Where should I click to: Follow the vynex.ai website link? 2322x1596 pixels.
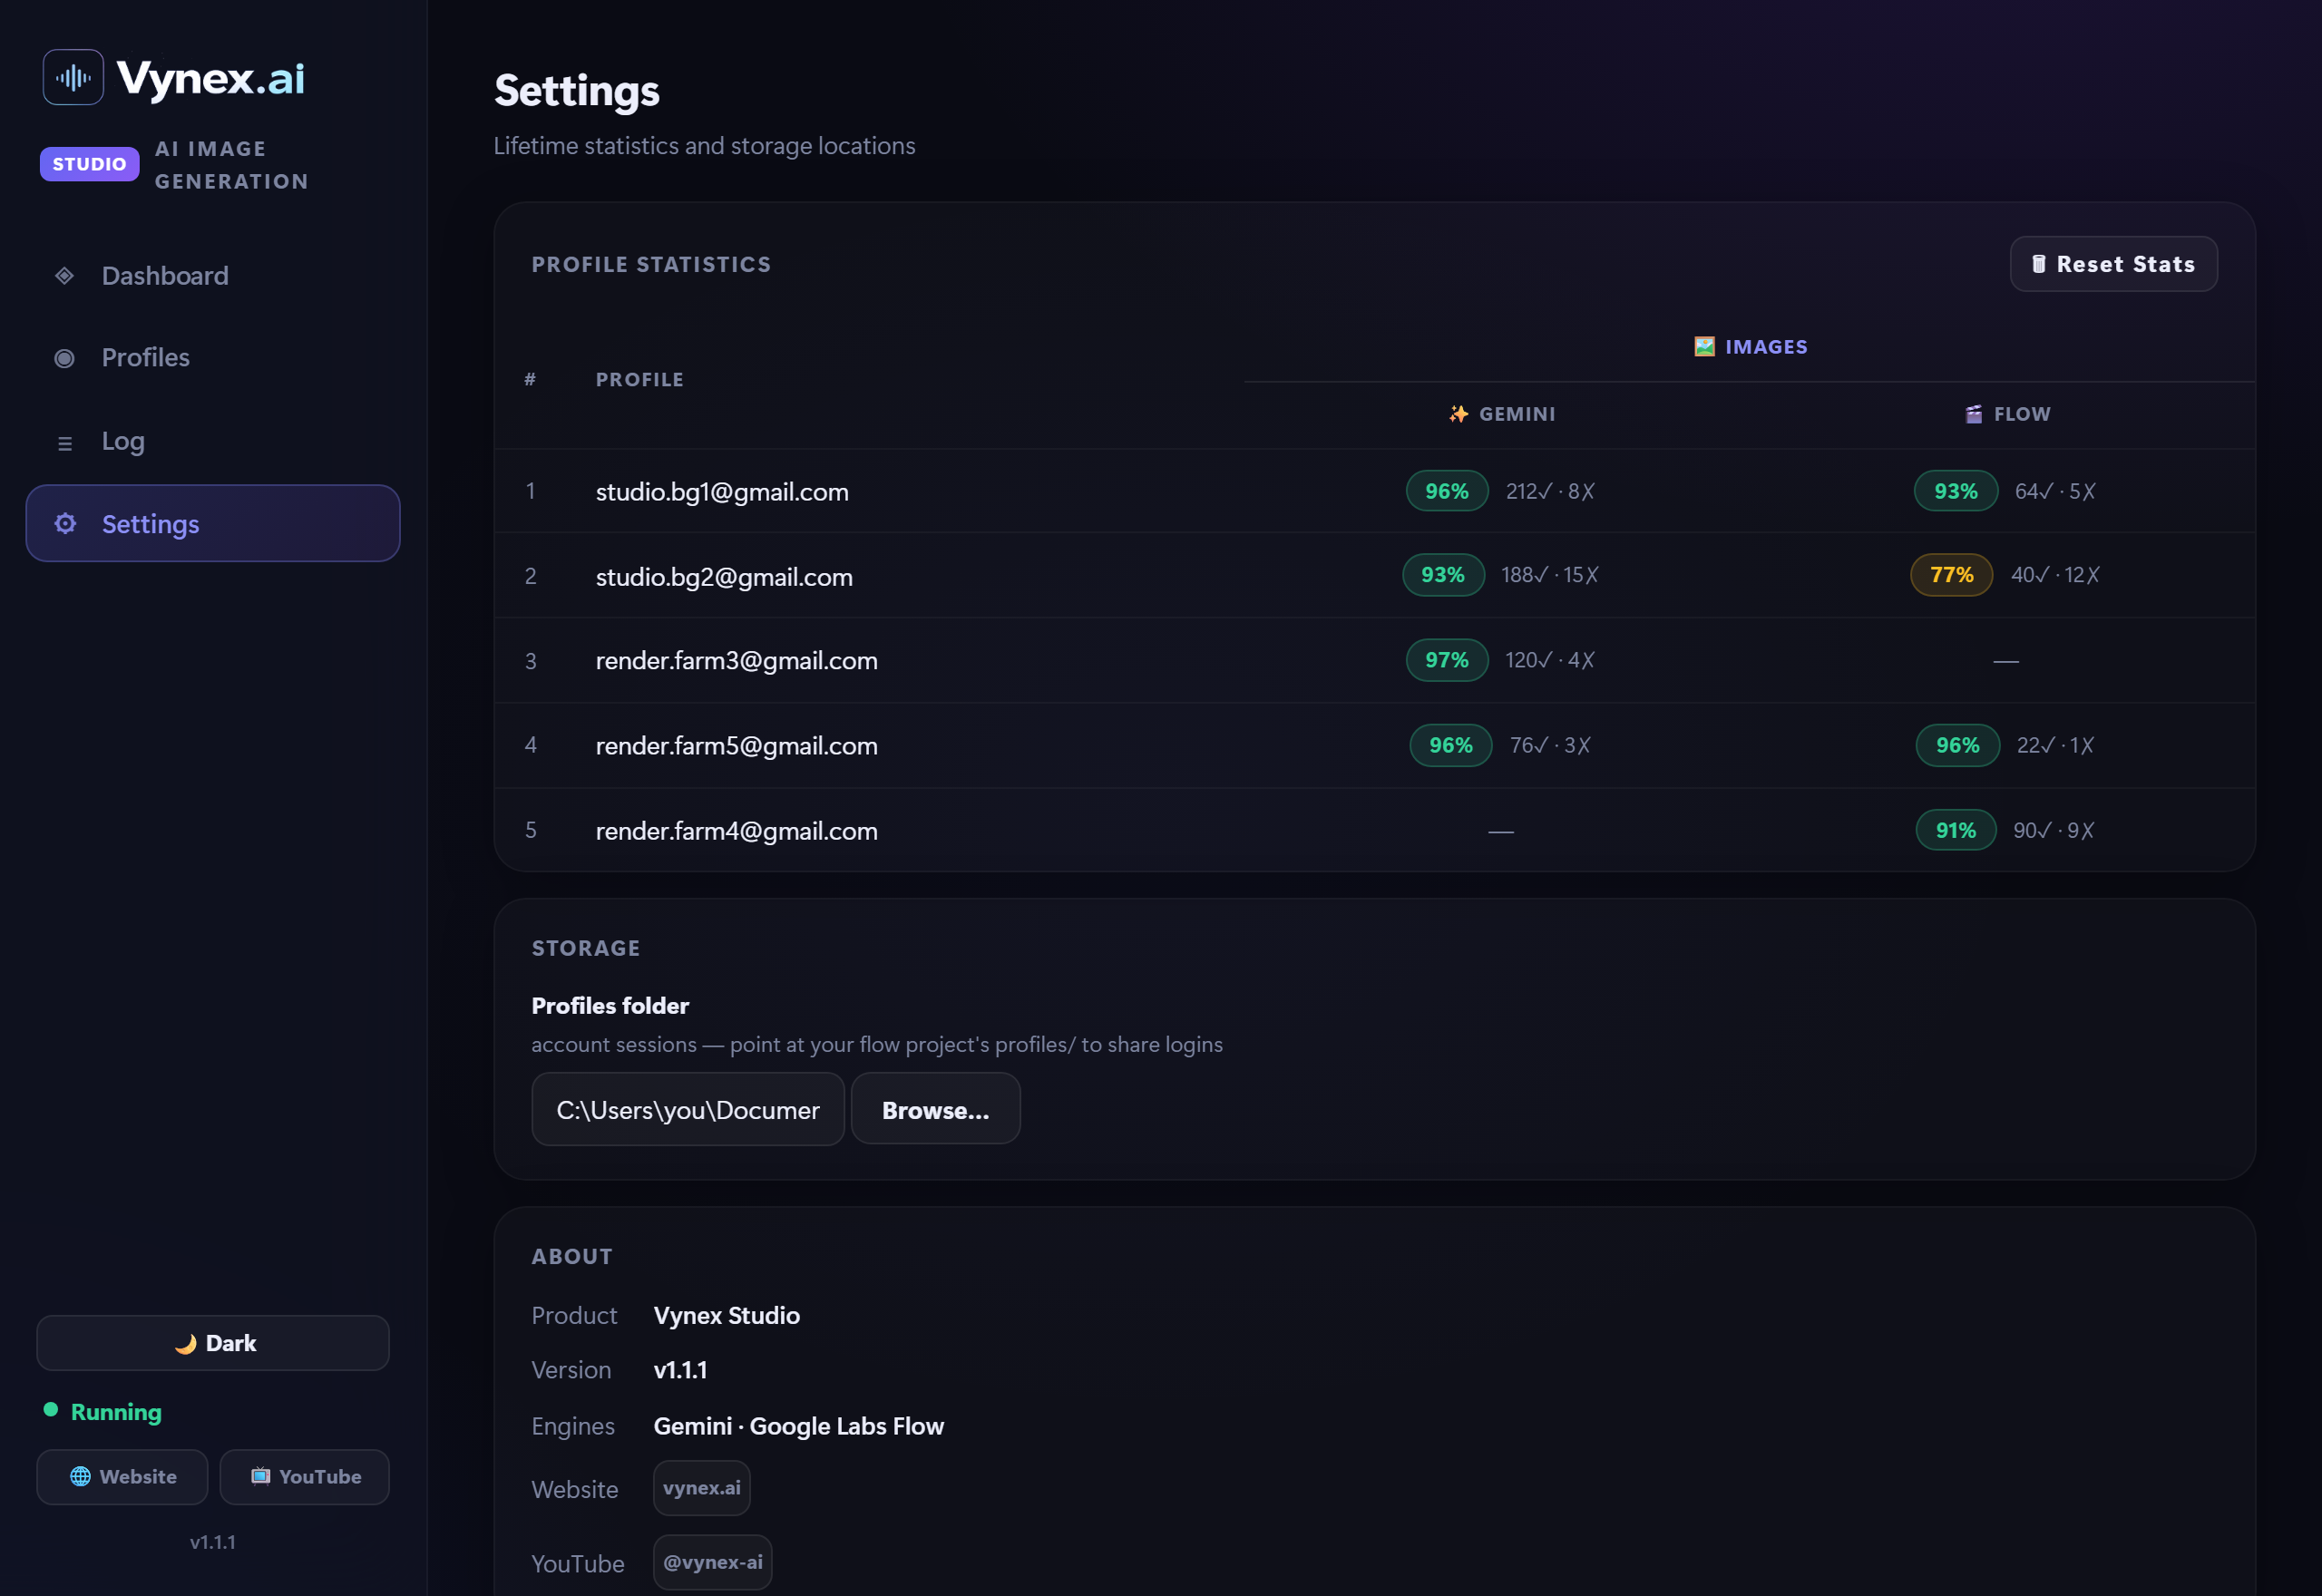click(x=702, y=1488)
